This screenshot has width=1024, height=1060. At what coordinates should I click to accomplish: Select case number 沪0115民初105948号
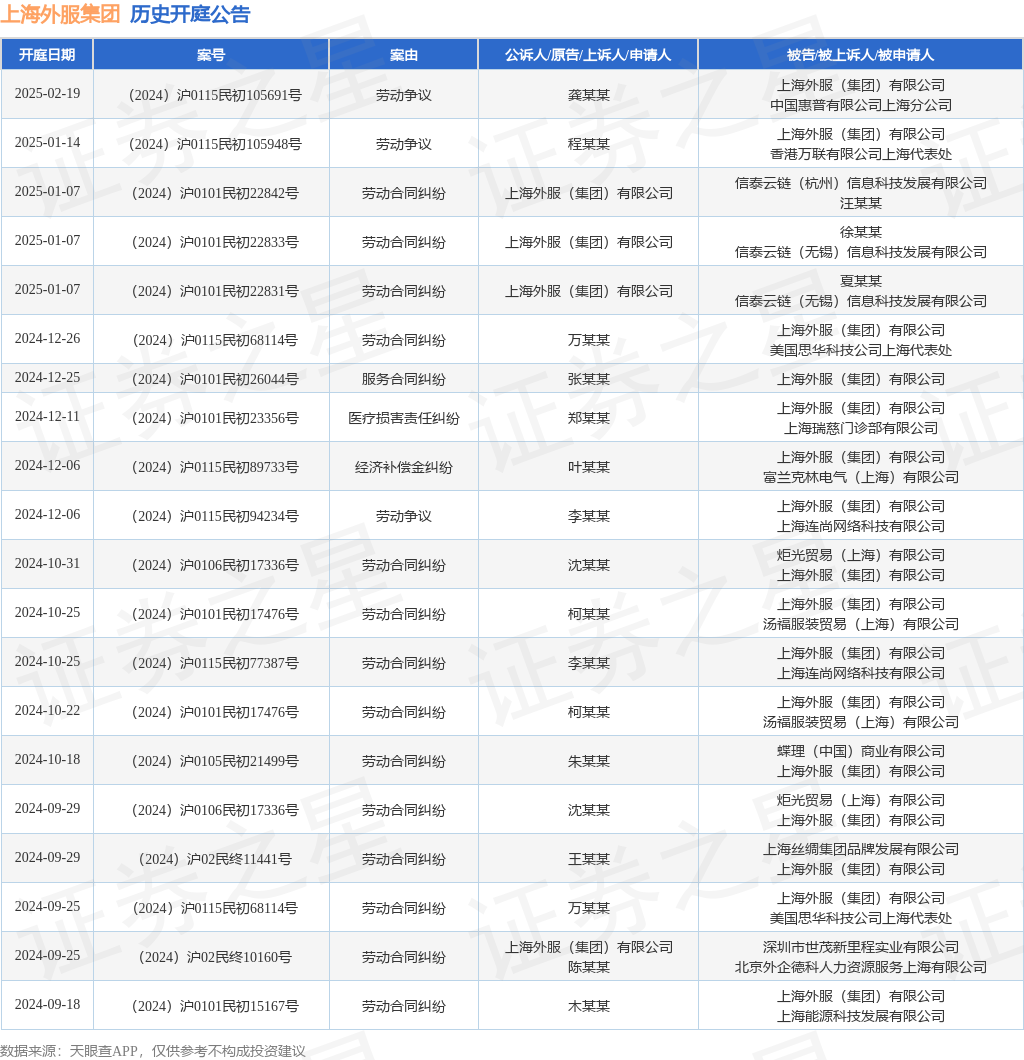click(x=239, y=144)
